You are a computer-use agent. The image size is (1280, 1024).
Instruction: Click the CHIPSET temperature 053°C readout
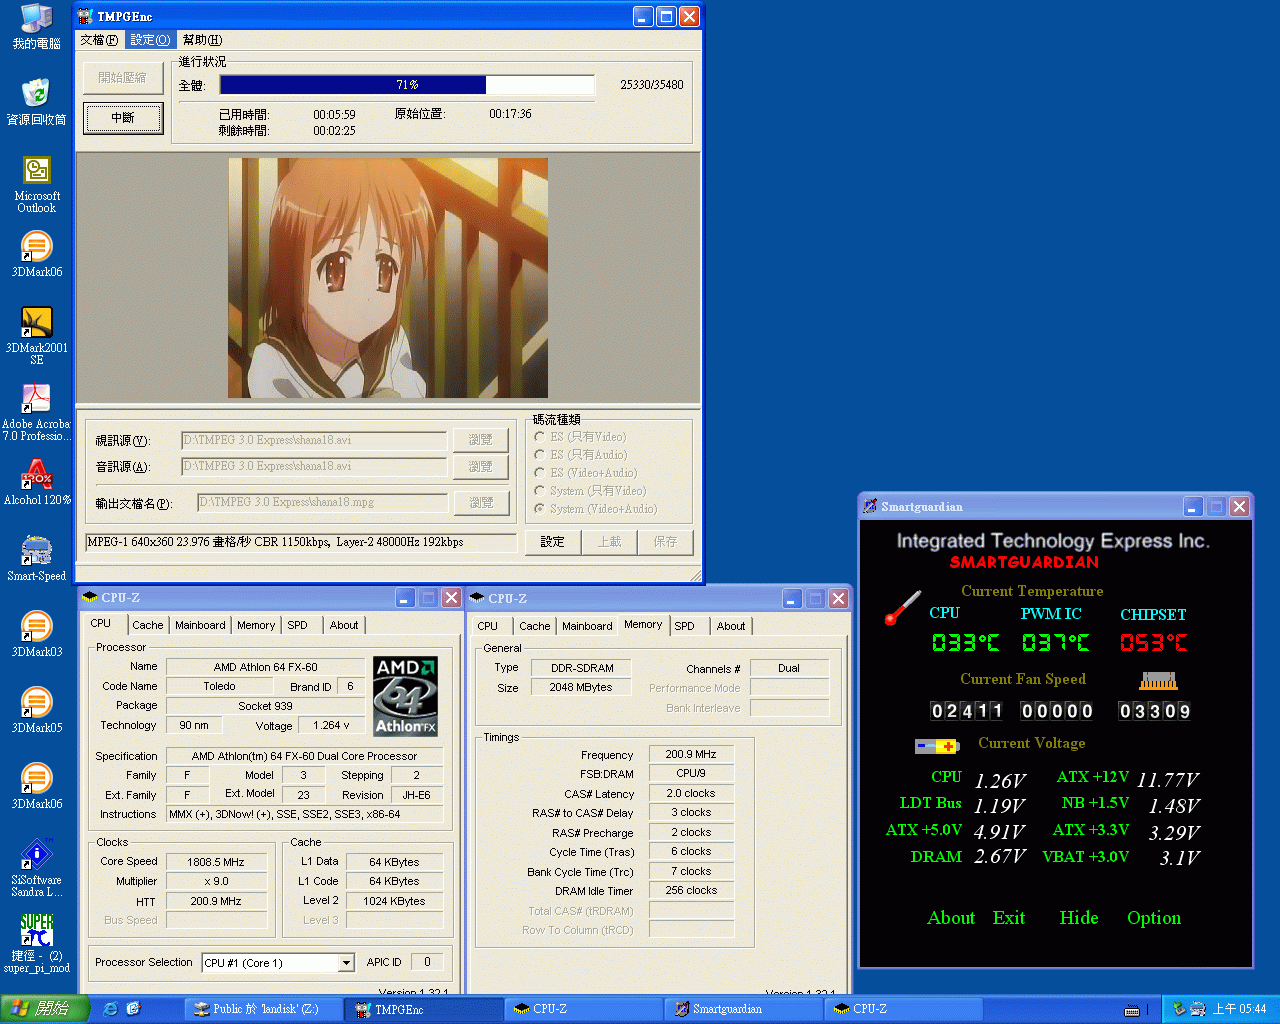[x=1154, y=643]
